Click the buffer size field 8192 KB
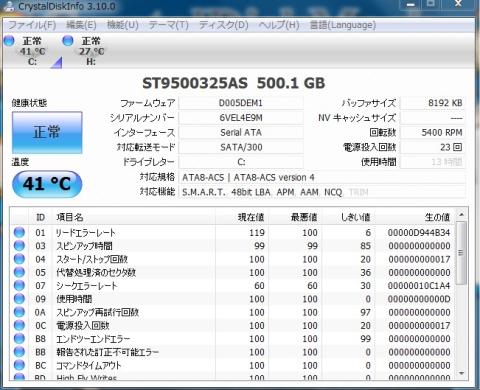The height and width of the screenshot is (390, 480). pyautogui.click(x=433, y=103)
